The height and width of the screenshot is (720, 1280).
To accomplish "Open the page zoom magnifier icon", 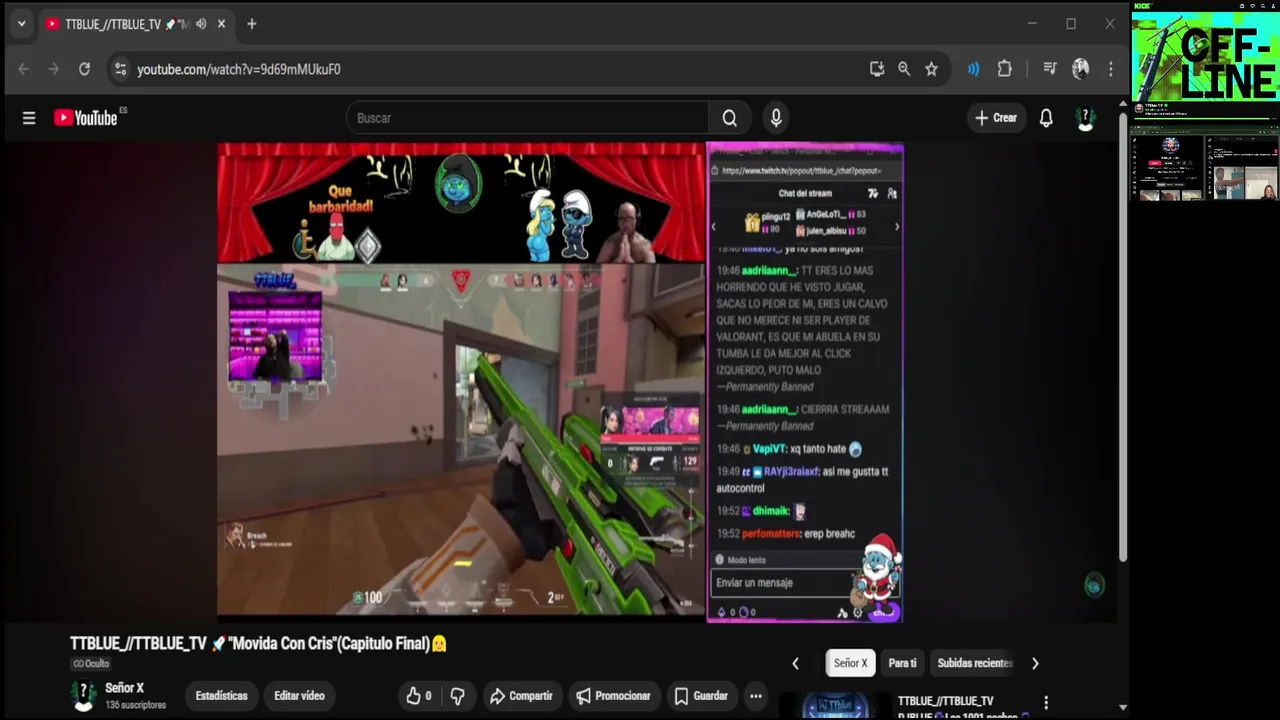I will 904,69.
